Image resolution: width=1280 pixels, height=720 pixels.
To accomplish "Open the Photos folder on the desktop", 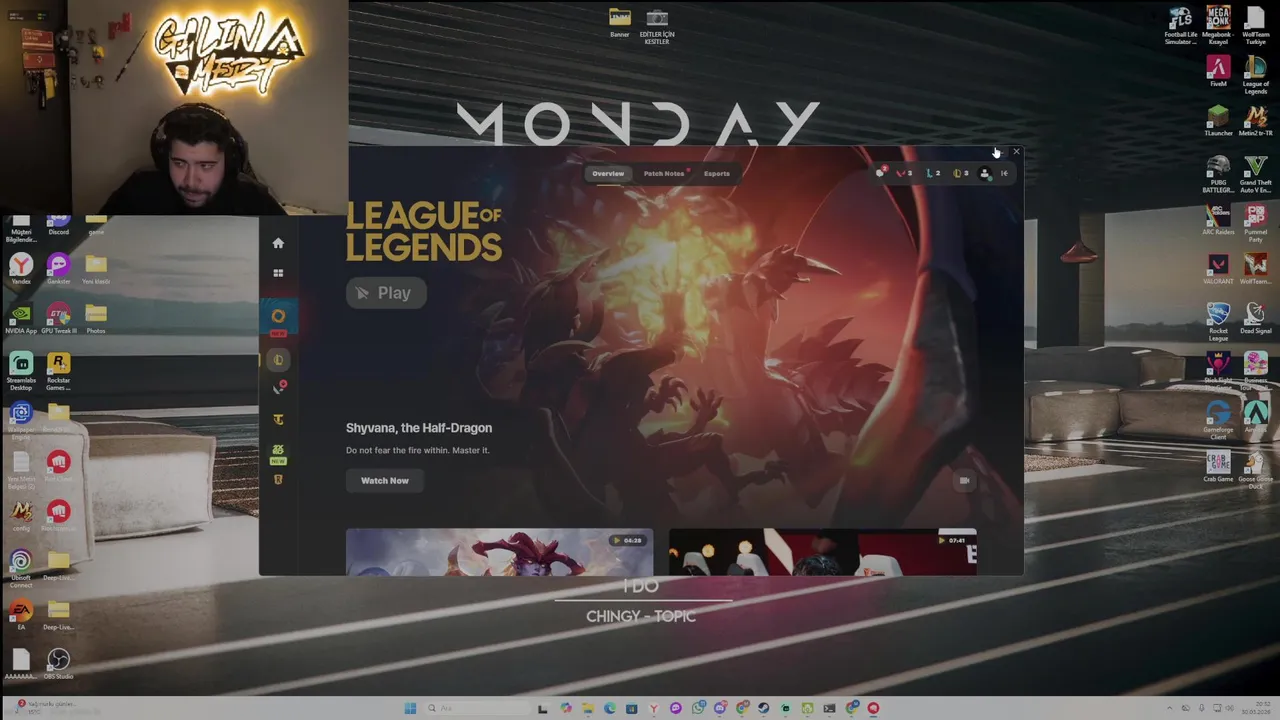I will click(96, 318).
